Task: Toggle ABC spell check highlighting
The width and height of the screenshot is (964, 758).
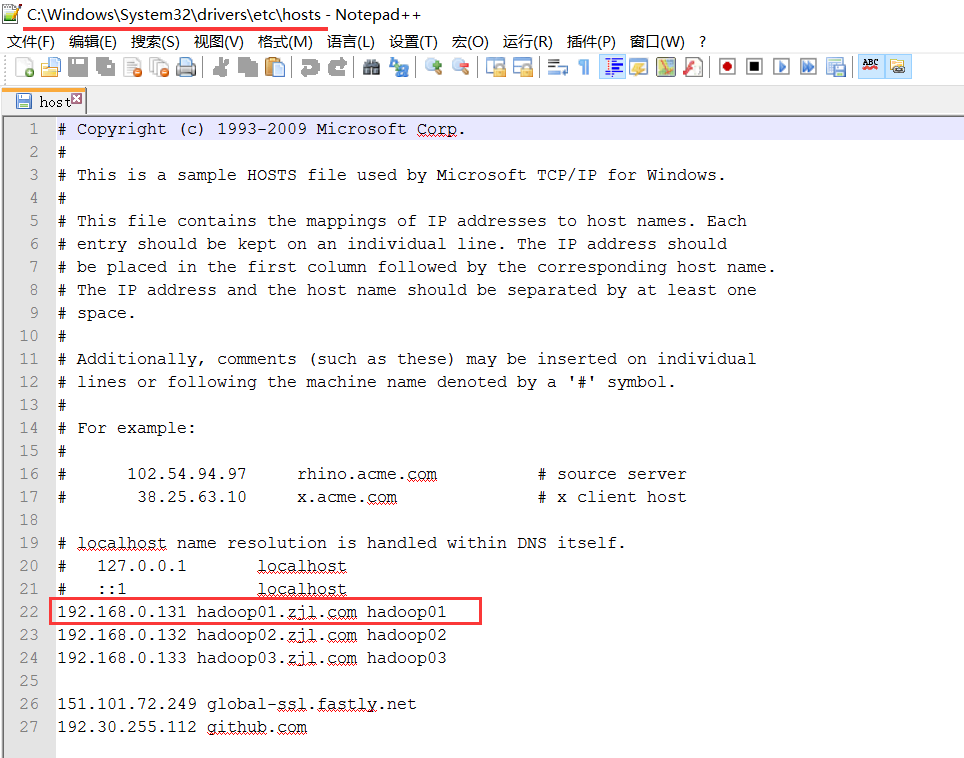Action: pos(871,67)
